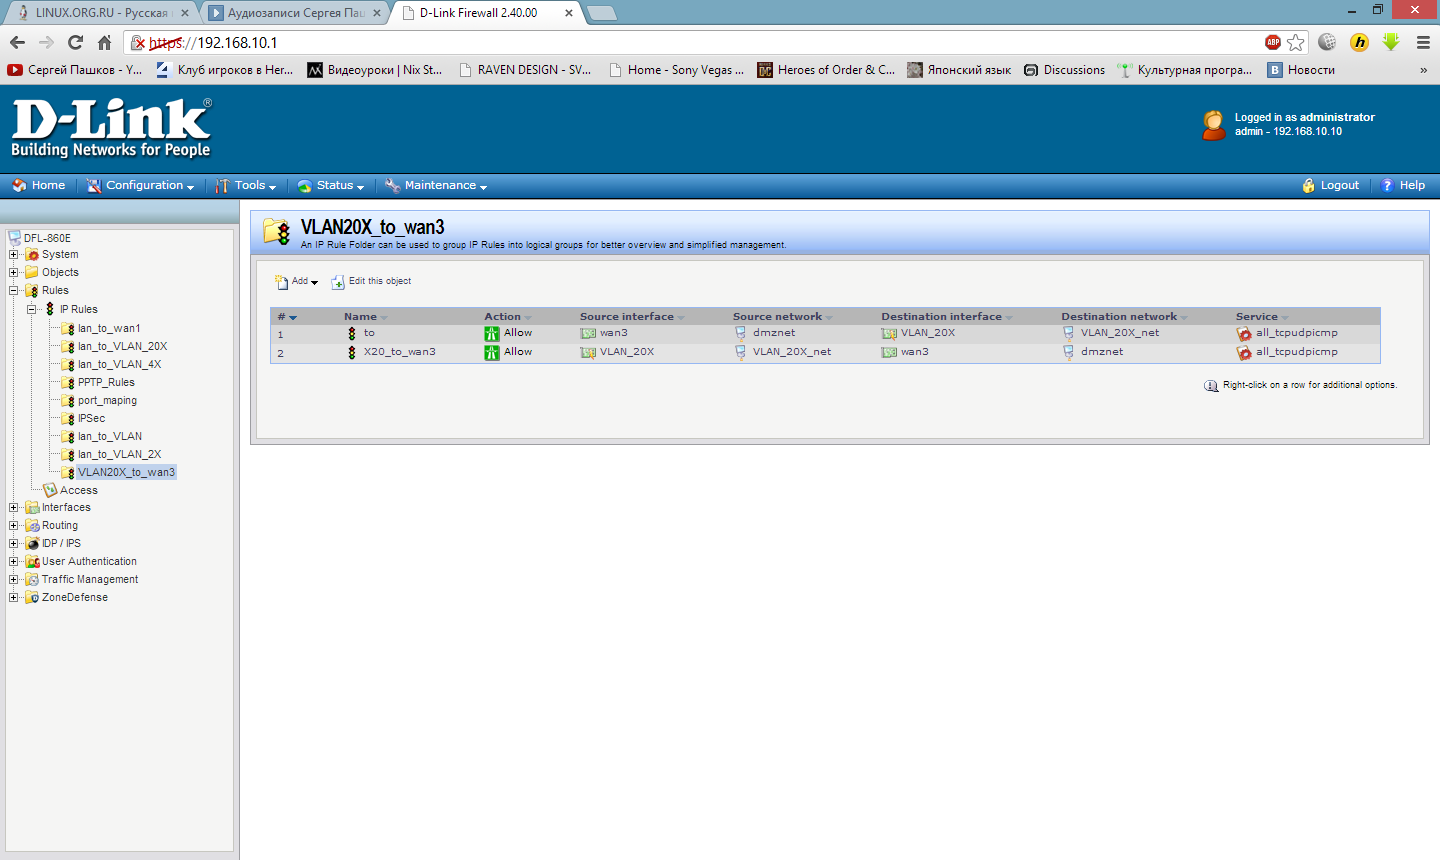The width and height of the screenshot is (1440, 860).
Task: Collapse the IP Rules tree node
Action: [32, 309]
